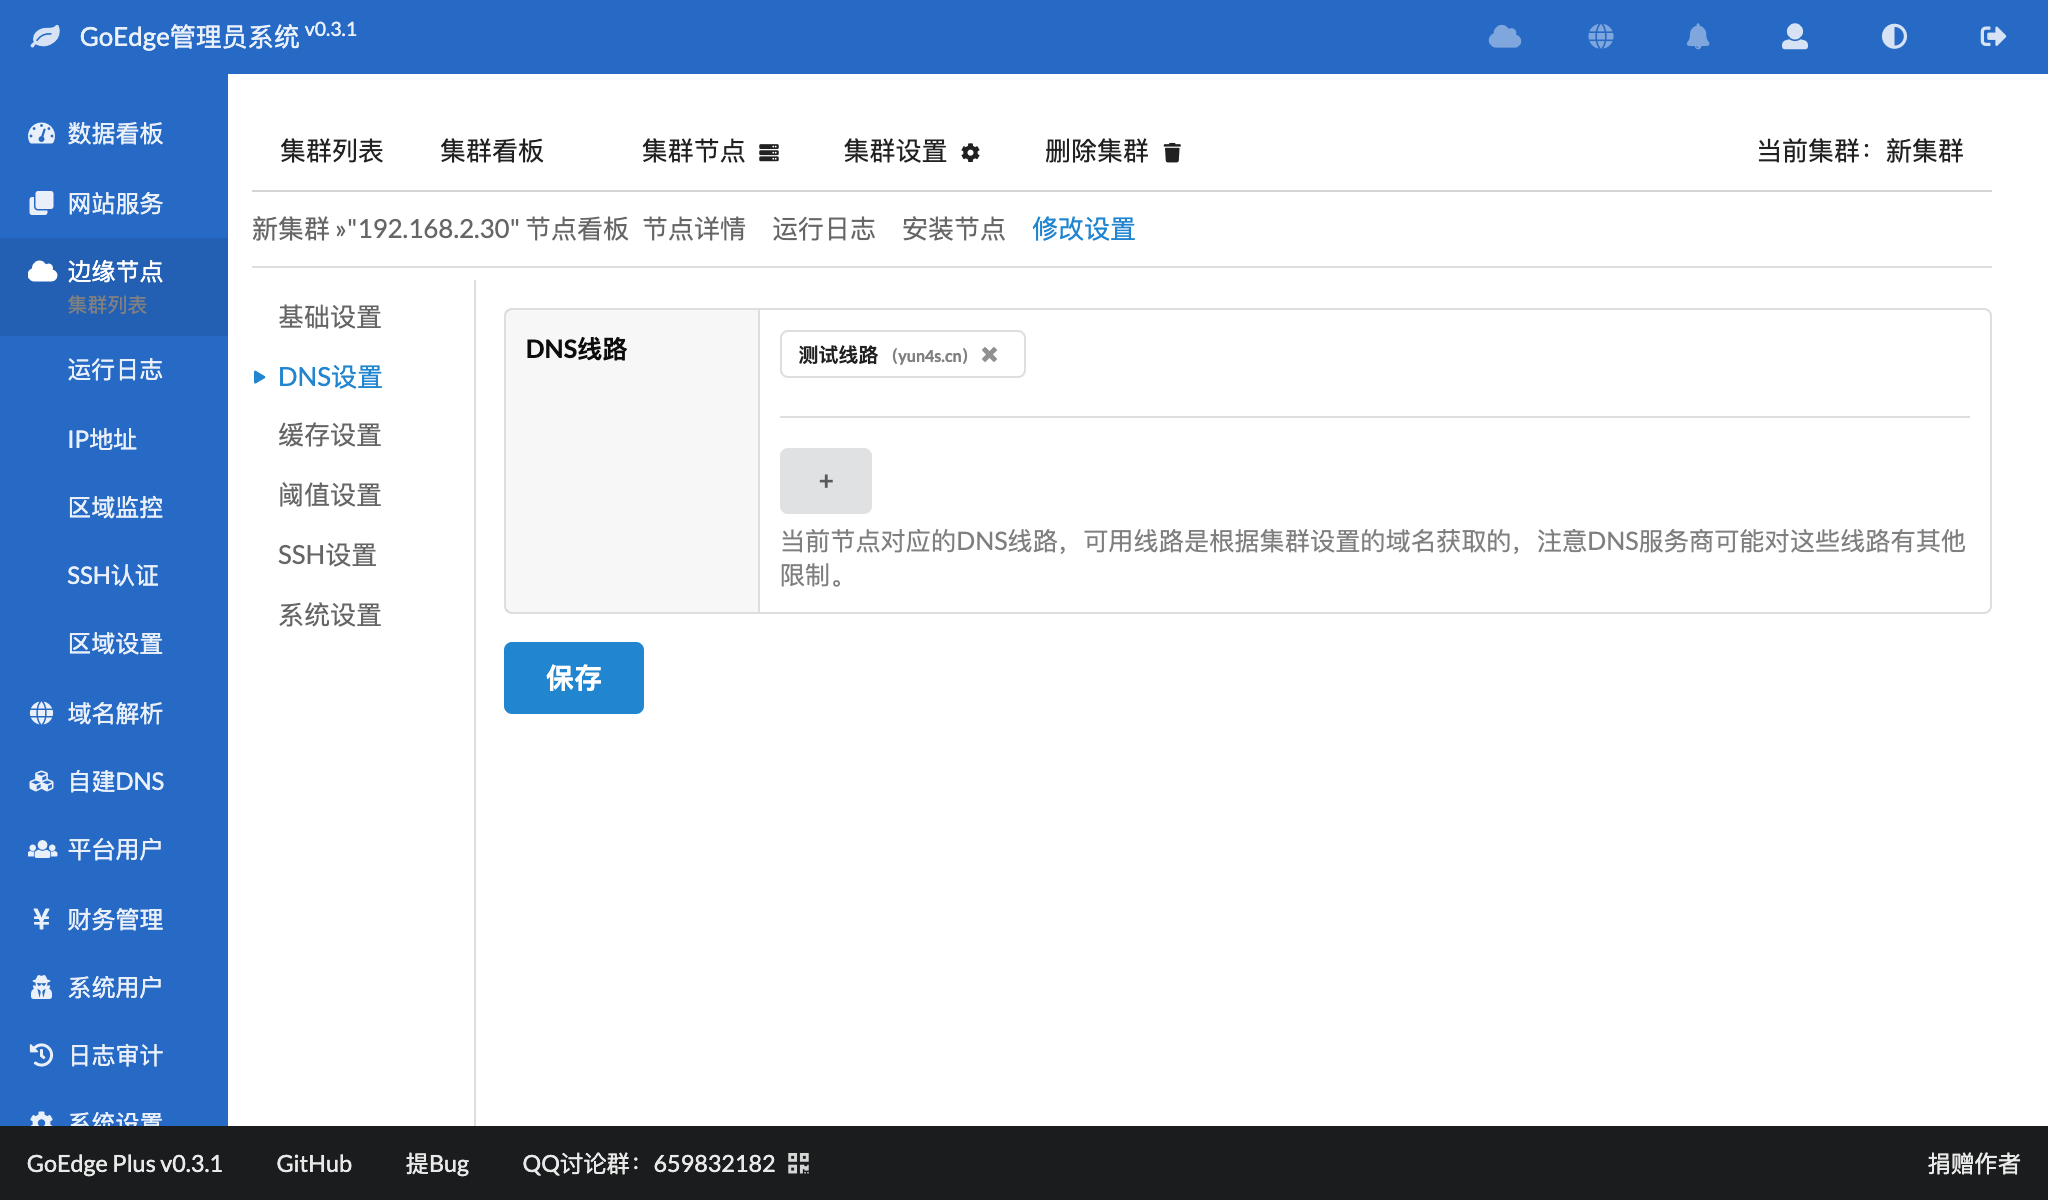The image size is (2048, 1200).
Task: Open 日志审计 in the sidebar
Action: [114, 1055]
